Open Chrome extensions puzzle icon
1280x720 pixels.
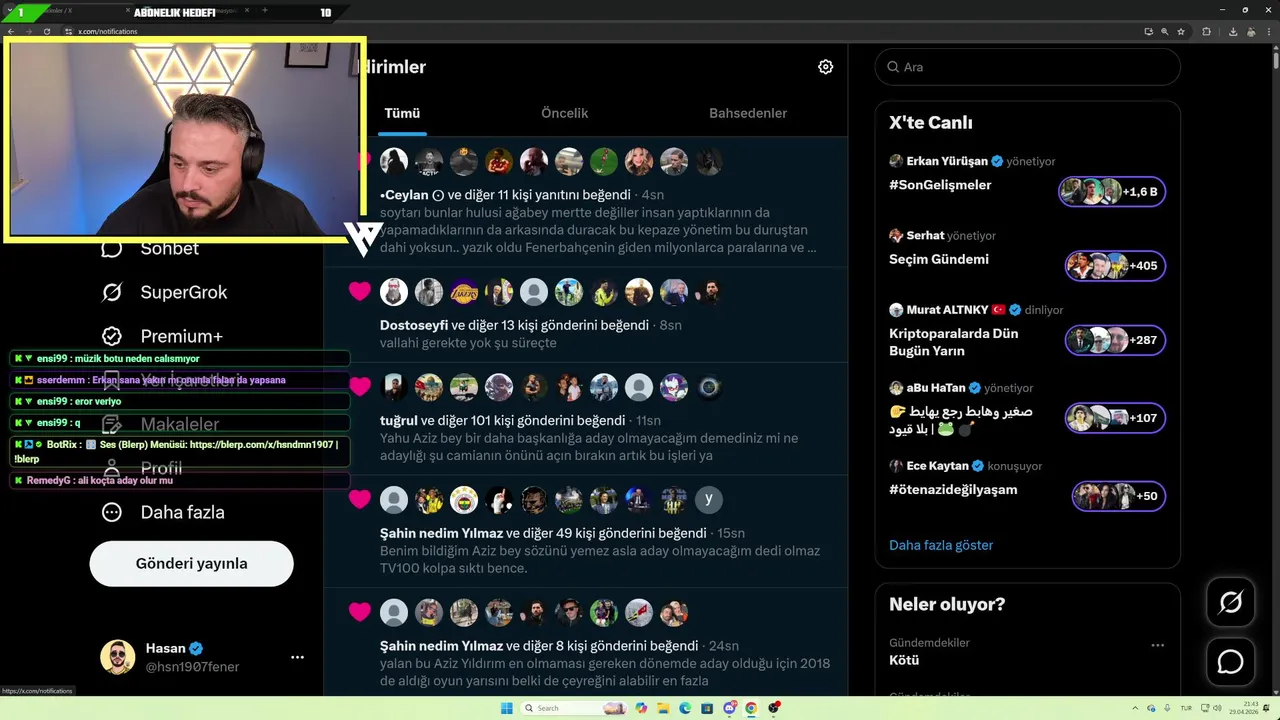pos(1206,32)
